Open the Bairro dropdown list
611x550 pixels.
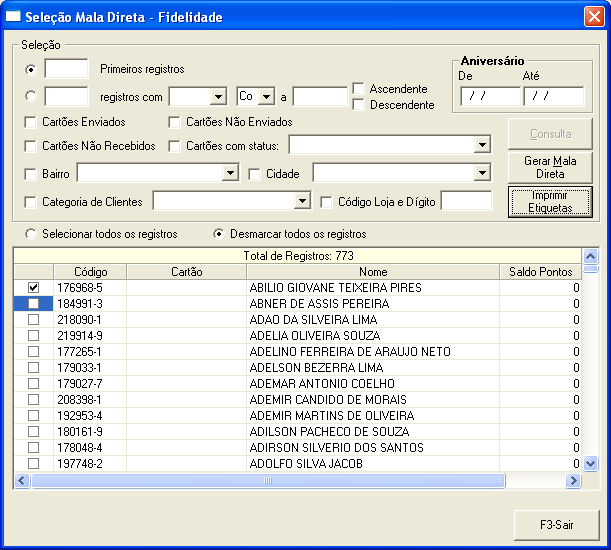coord(229,174)
